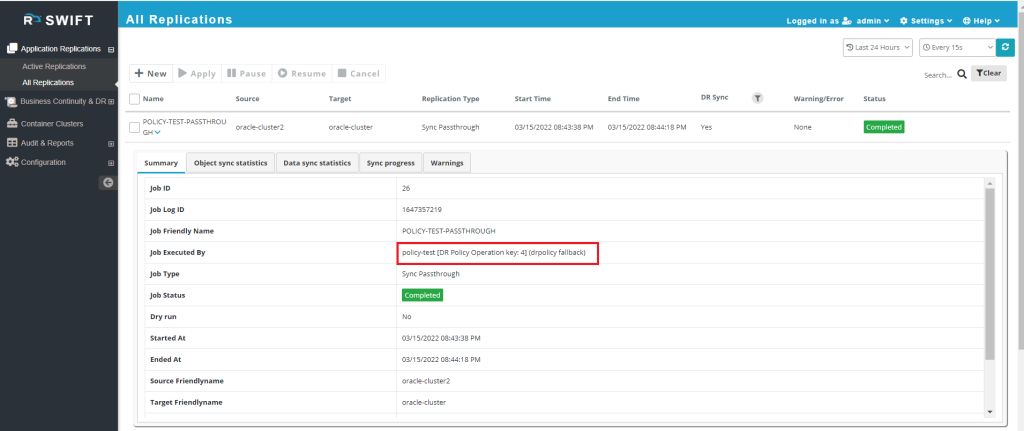This screenshot has width=1024, height=431.
Task: Click the Audit & Reports icon
Action: click(x=12, y=143)
